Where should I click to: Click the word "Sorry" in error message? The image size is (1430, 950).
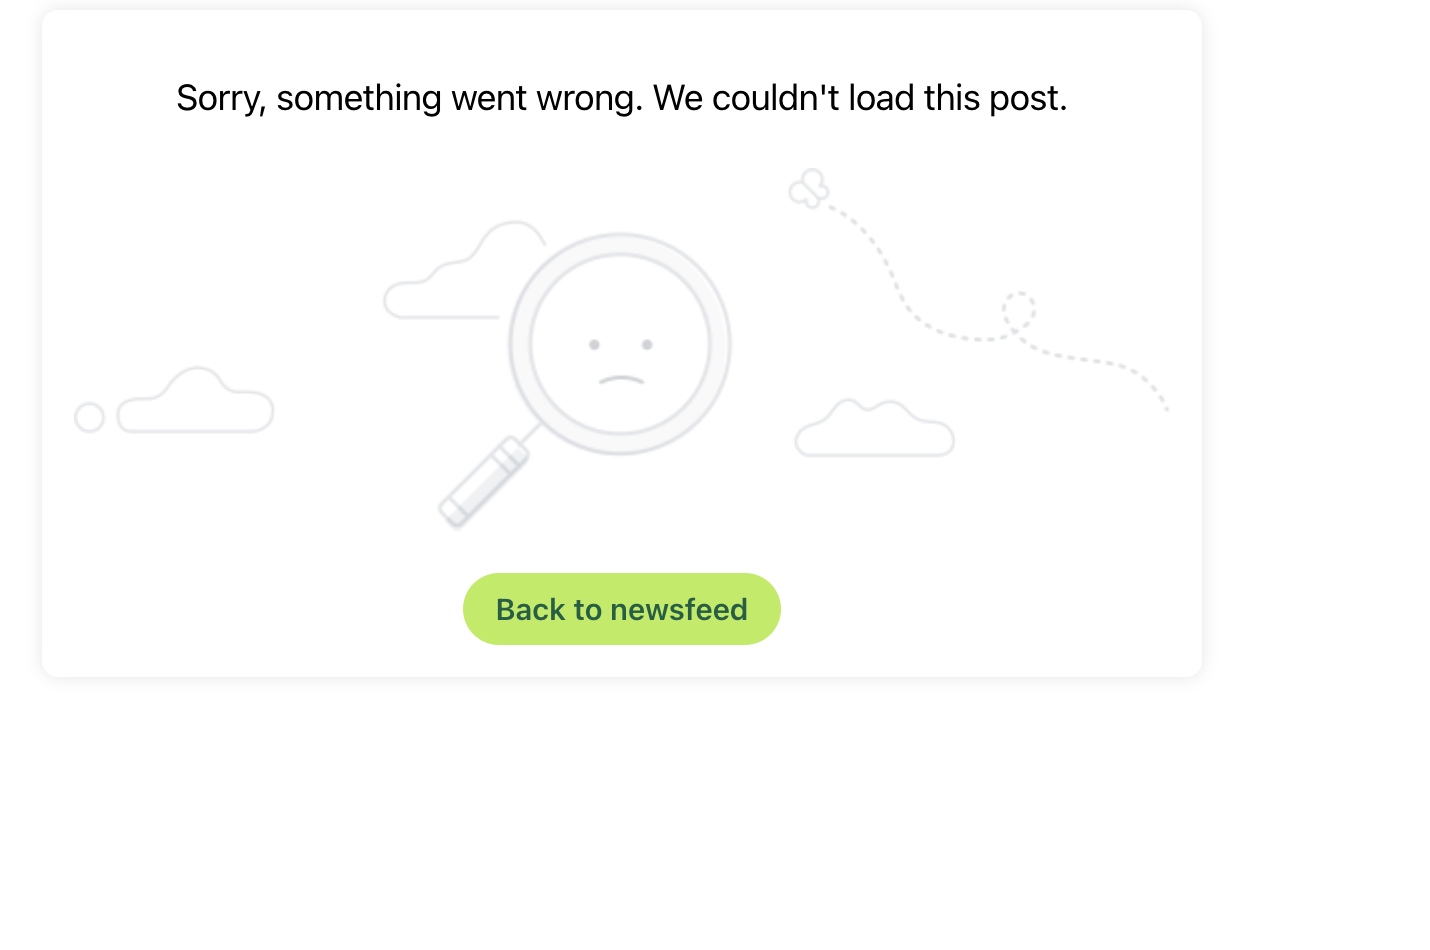click(220, 98)
